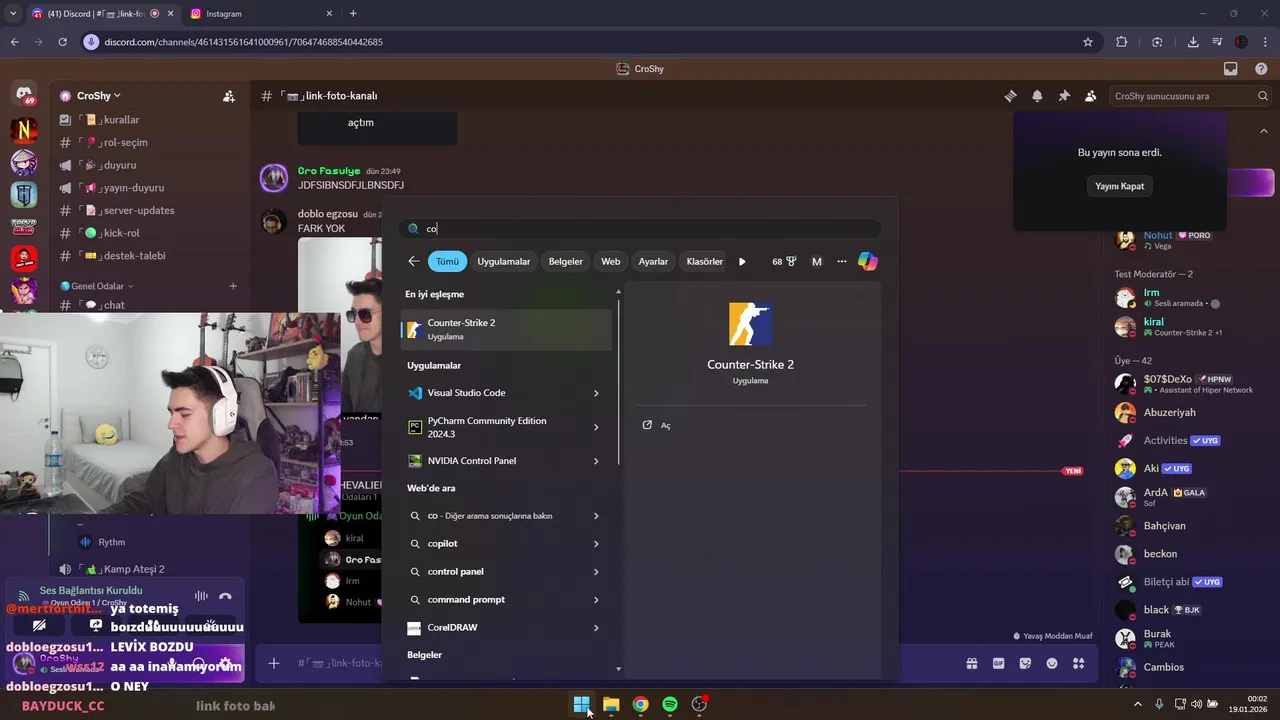
Task: Collapse stream popup with up chevron
Action: [x=1263, y=131]
